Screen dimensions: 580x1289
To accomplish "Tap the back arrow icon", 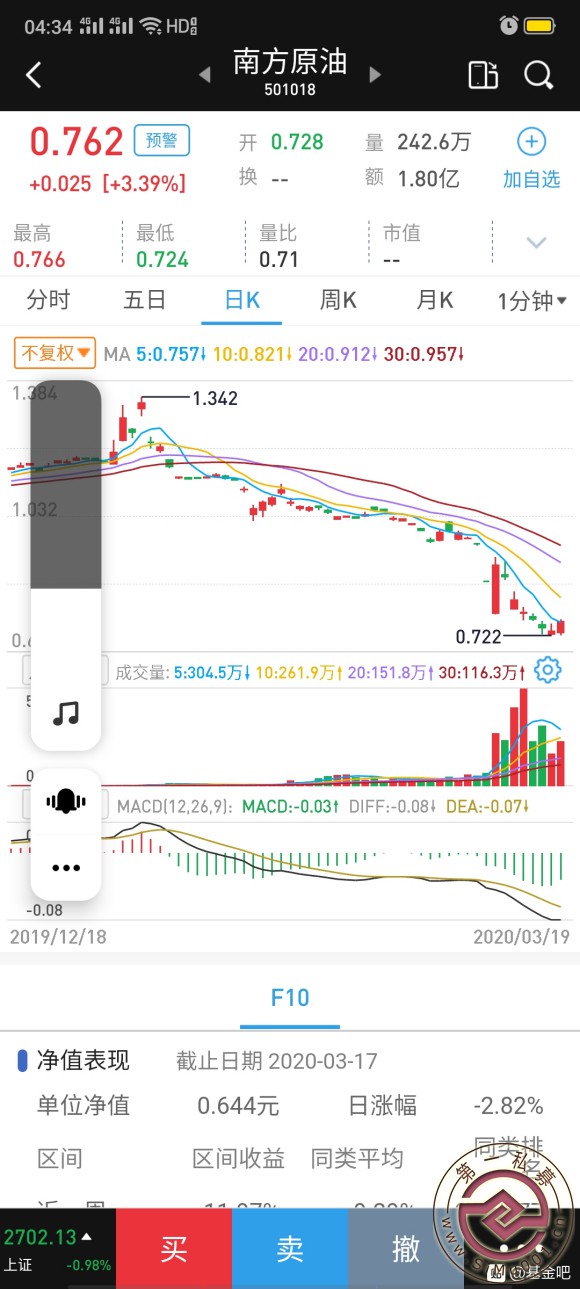I will pyautogui.click(x=34, y=75).
